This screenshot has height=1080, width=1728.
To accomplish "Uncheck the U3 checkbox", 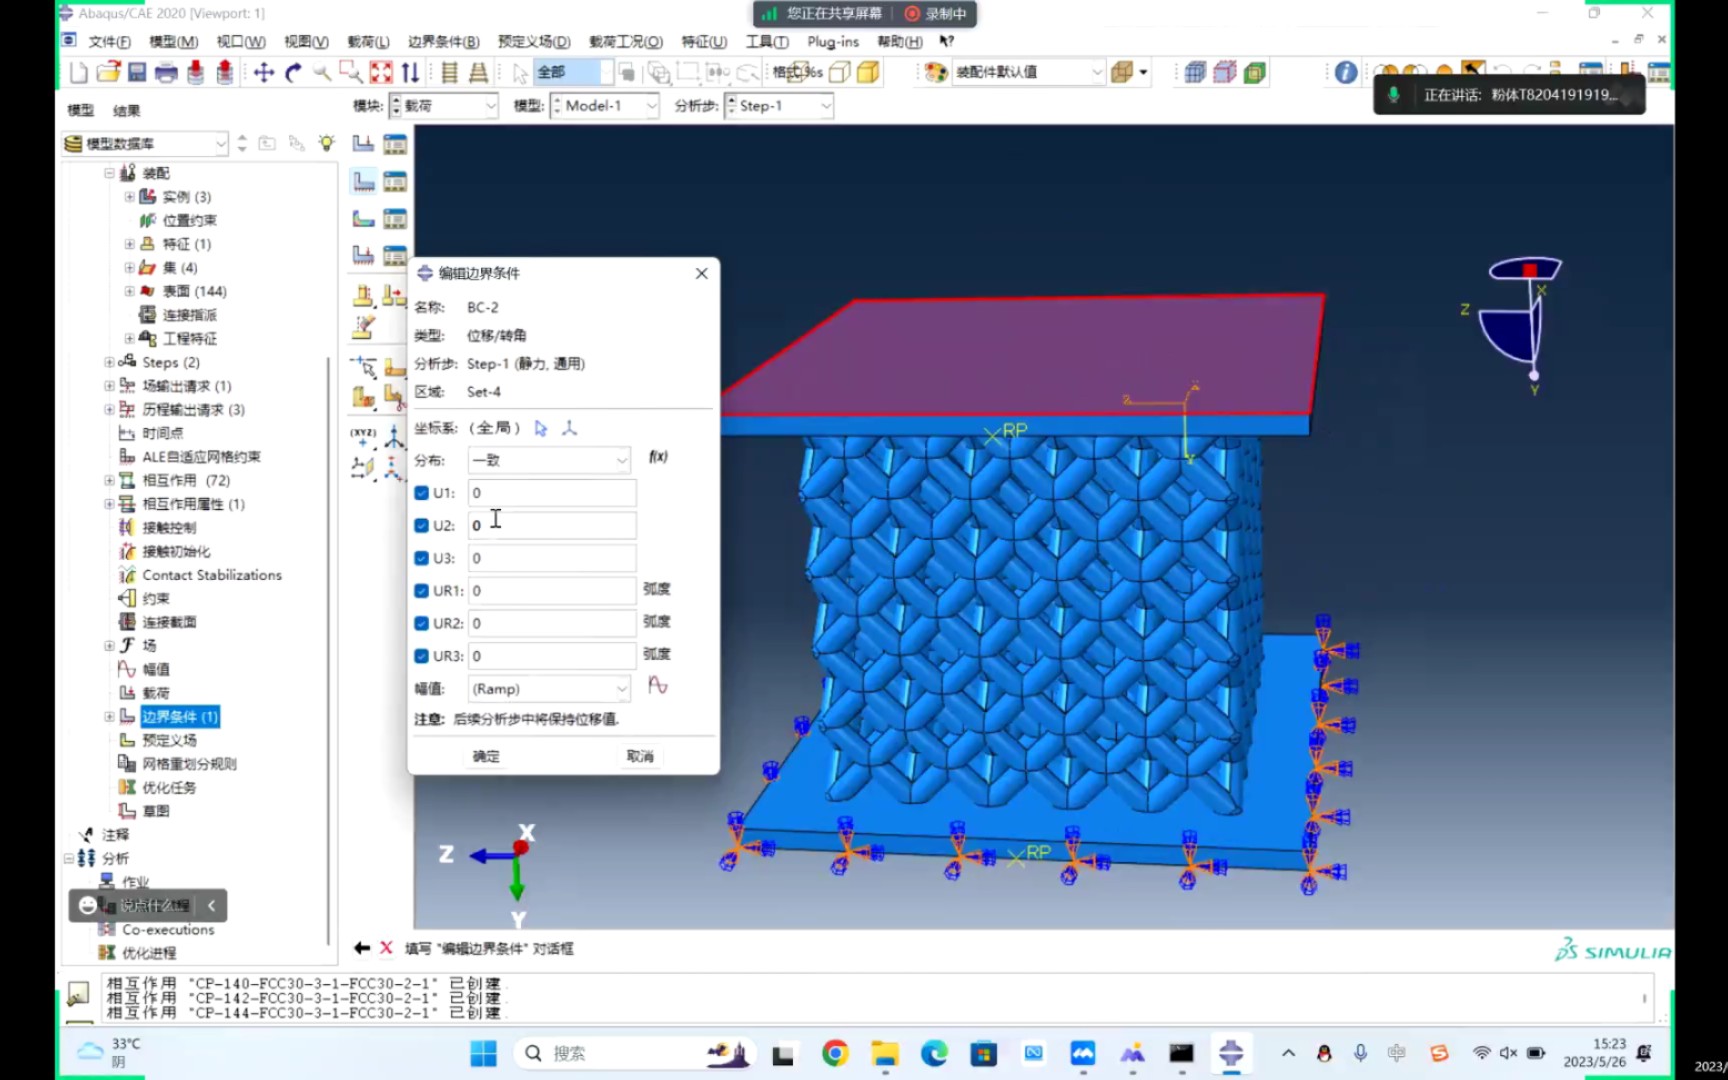I will [x=422, y=558].
